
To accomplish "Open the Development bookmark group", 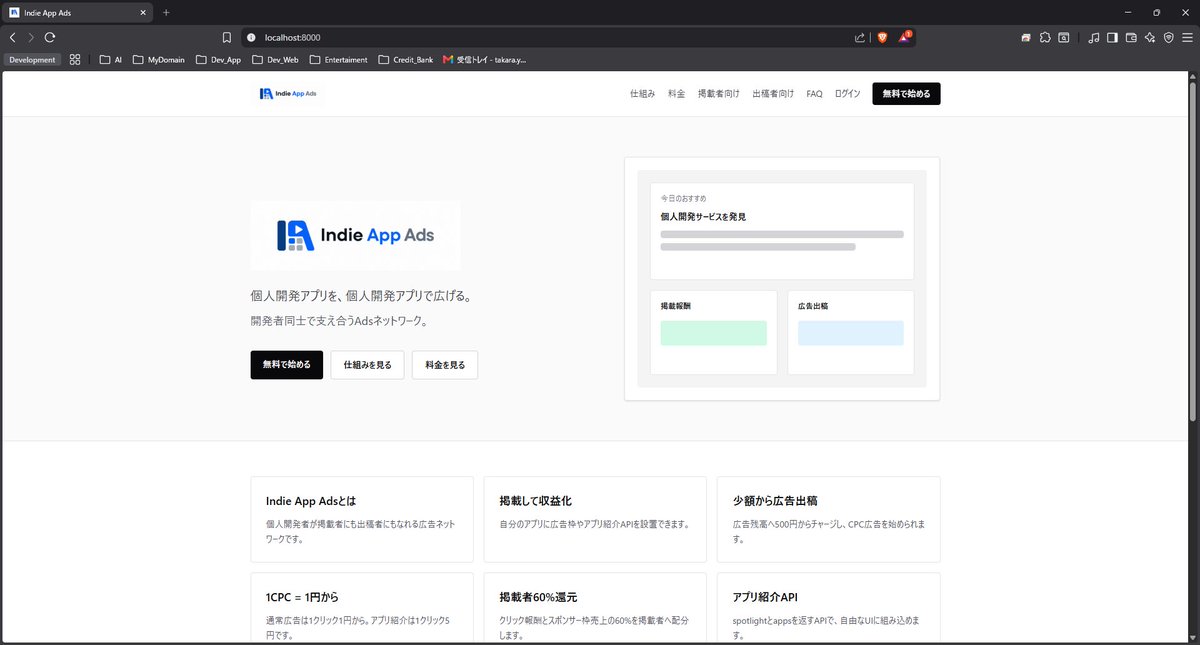I will click(33, 60).
